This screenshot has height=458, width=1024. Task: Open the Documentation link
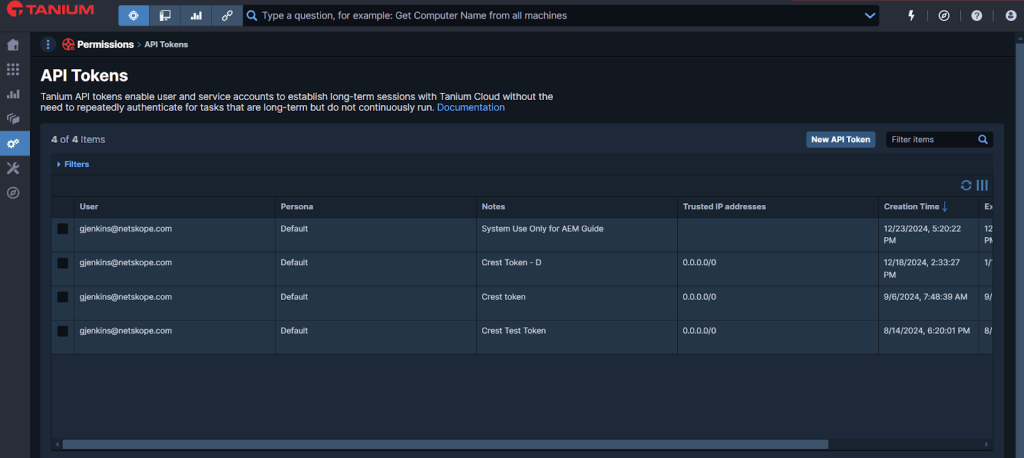point(471,107)
